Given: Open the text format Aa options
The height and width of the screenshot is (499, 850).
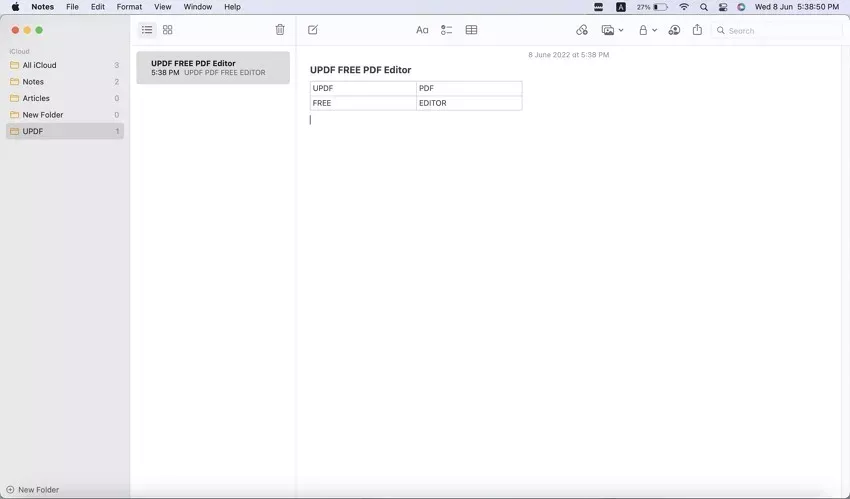Looking at the screenshot, I should coord(422,30).
